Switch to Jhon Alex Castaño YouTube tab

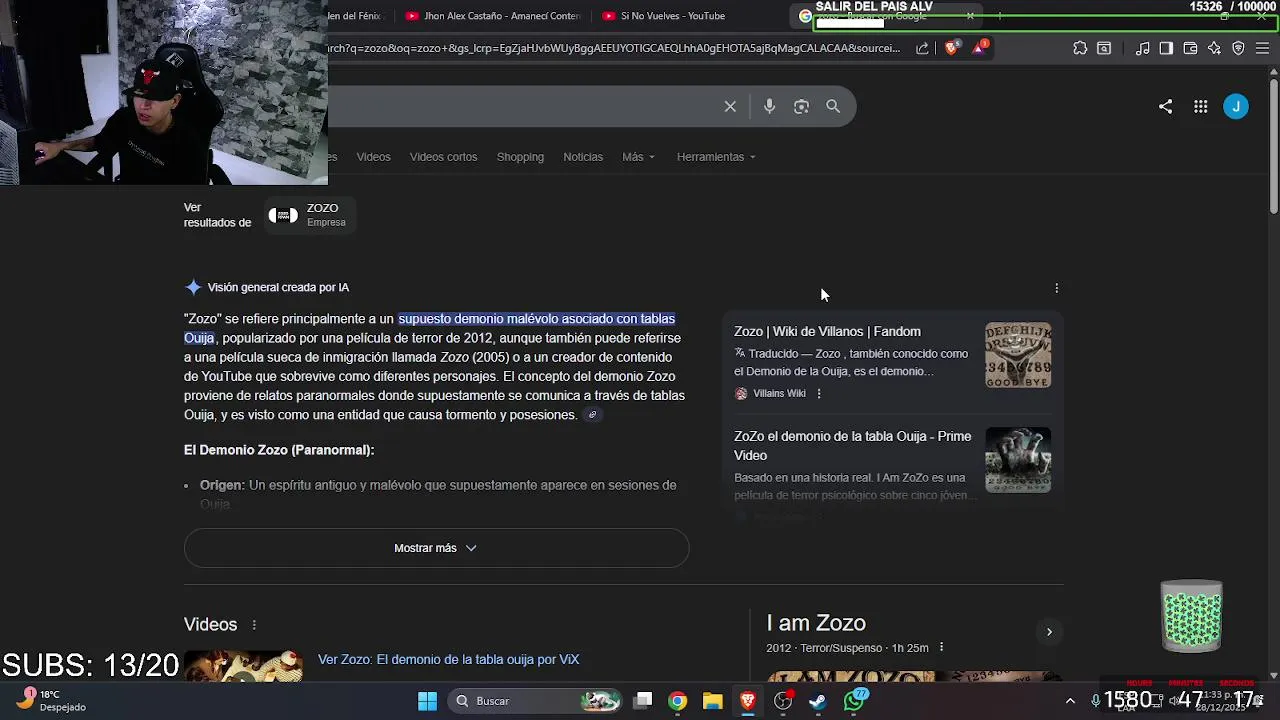point(492,16)
